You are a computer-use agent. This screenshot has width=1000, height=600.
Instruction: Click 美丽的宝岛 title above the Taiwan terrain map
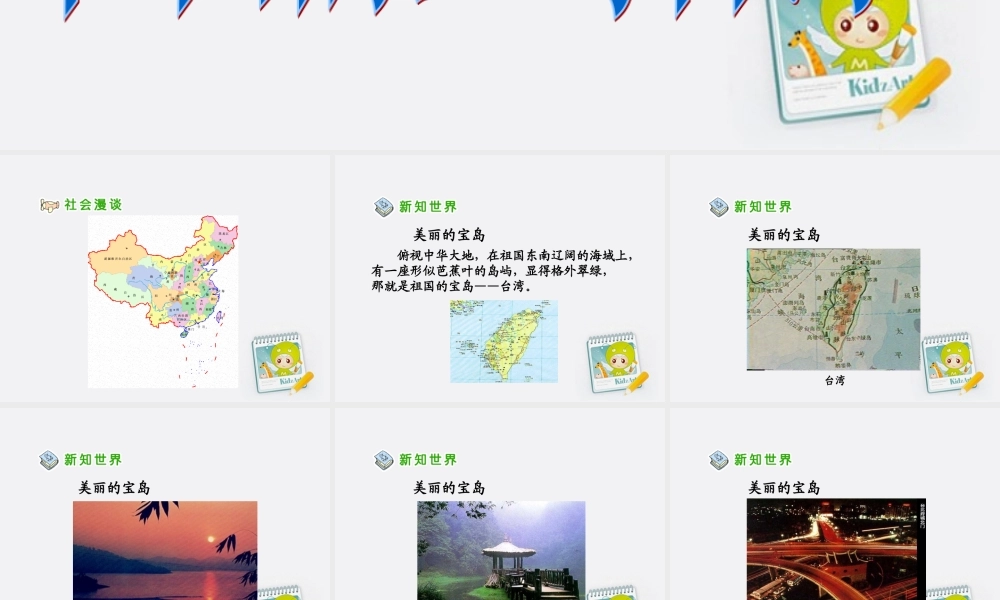coord(784,235)
